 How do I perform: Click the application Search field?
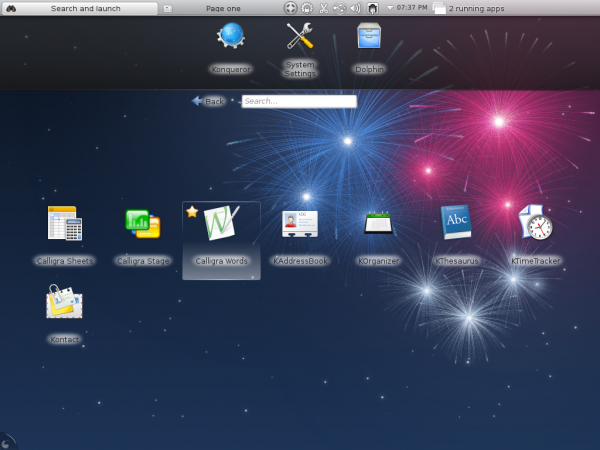click(298, 101)
